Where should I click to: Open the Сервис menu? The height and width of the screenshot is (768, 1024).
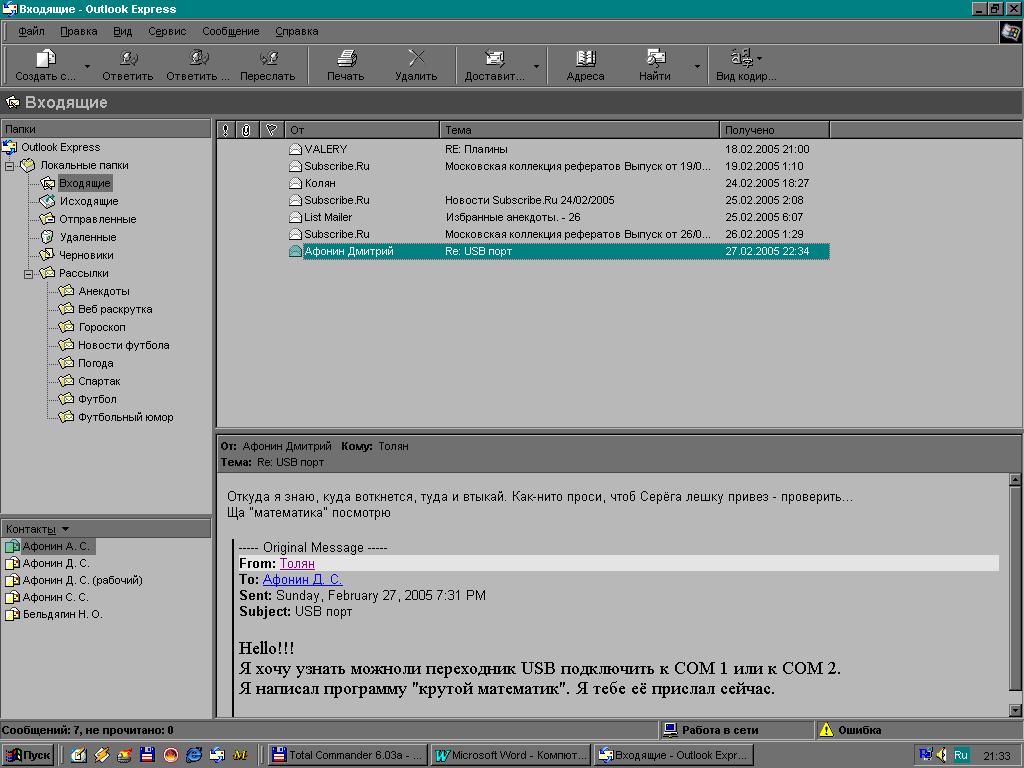(167, 31)
